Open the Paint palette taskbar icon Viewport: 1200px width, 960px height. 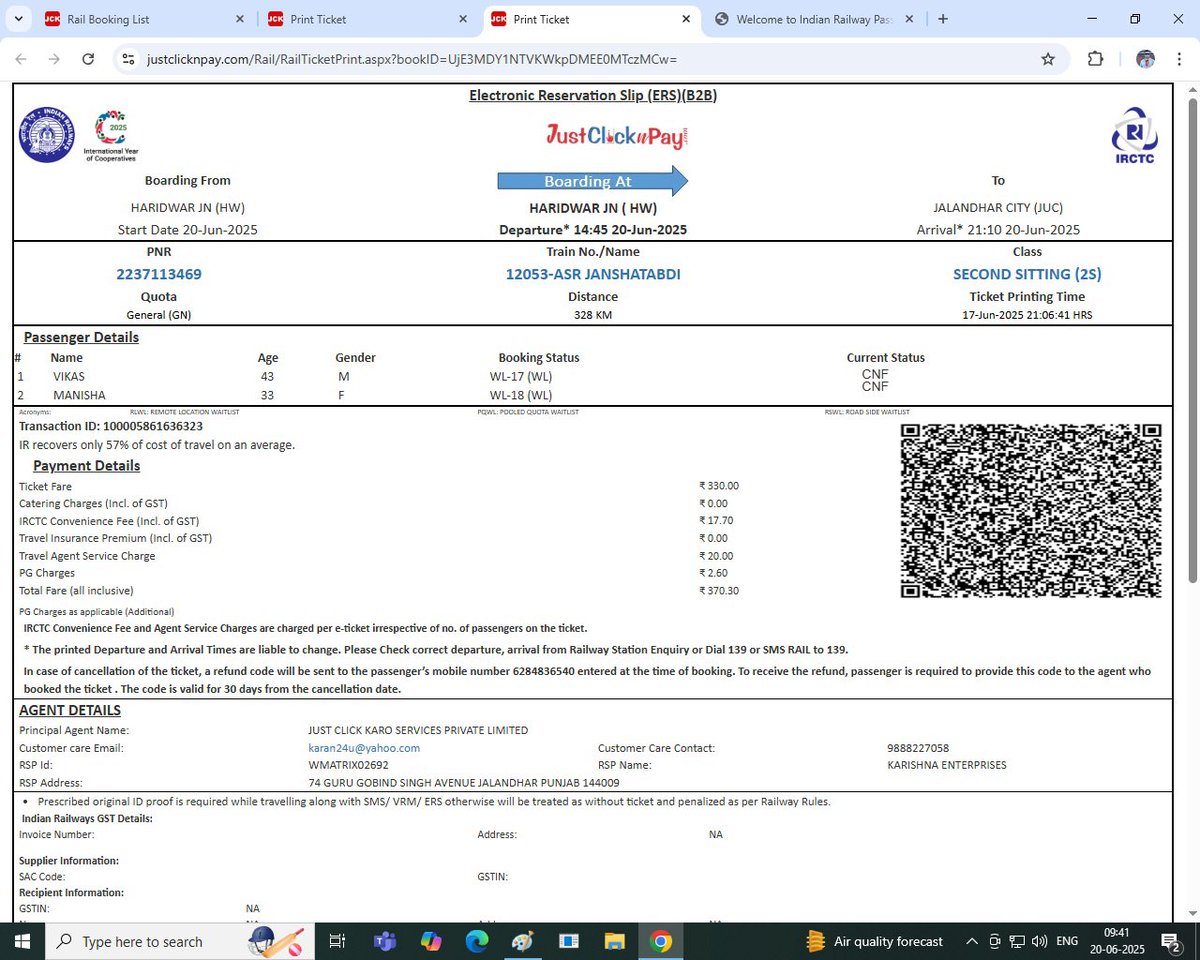tap(523, 941)
